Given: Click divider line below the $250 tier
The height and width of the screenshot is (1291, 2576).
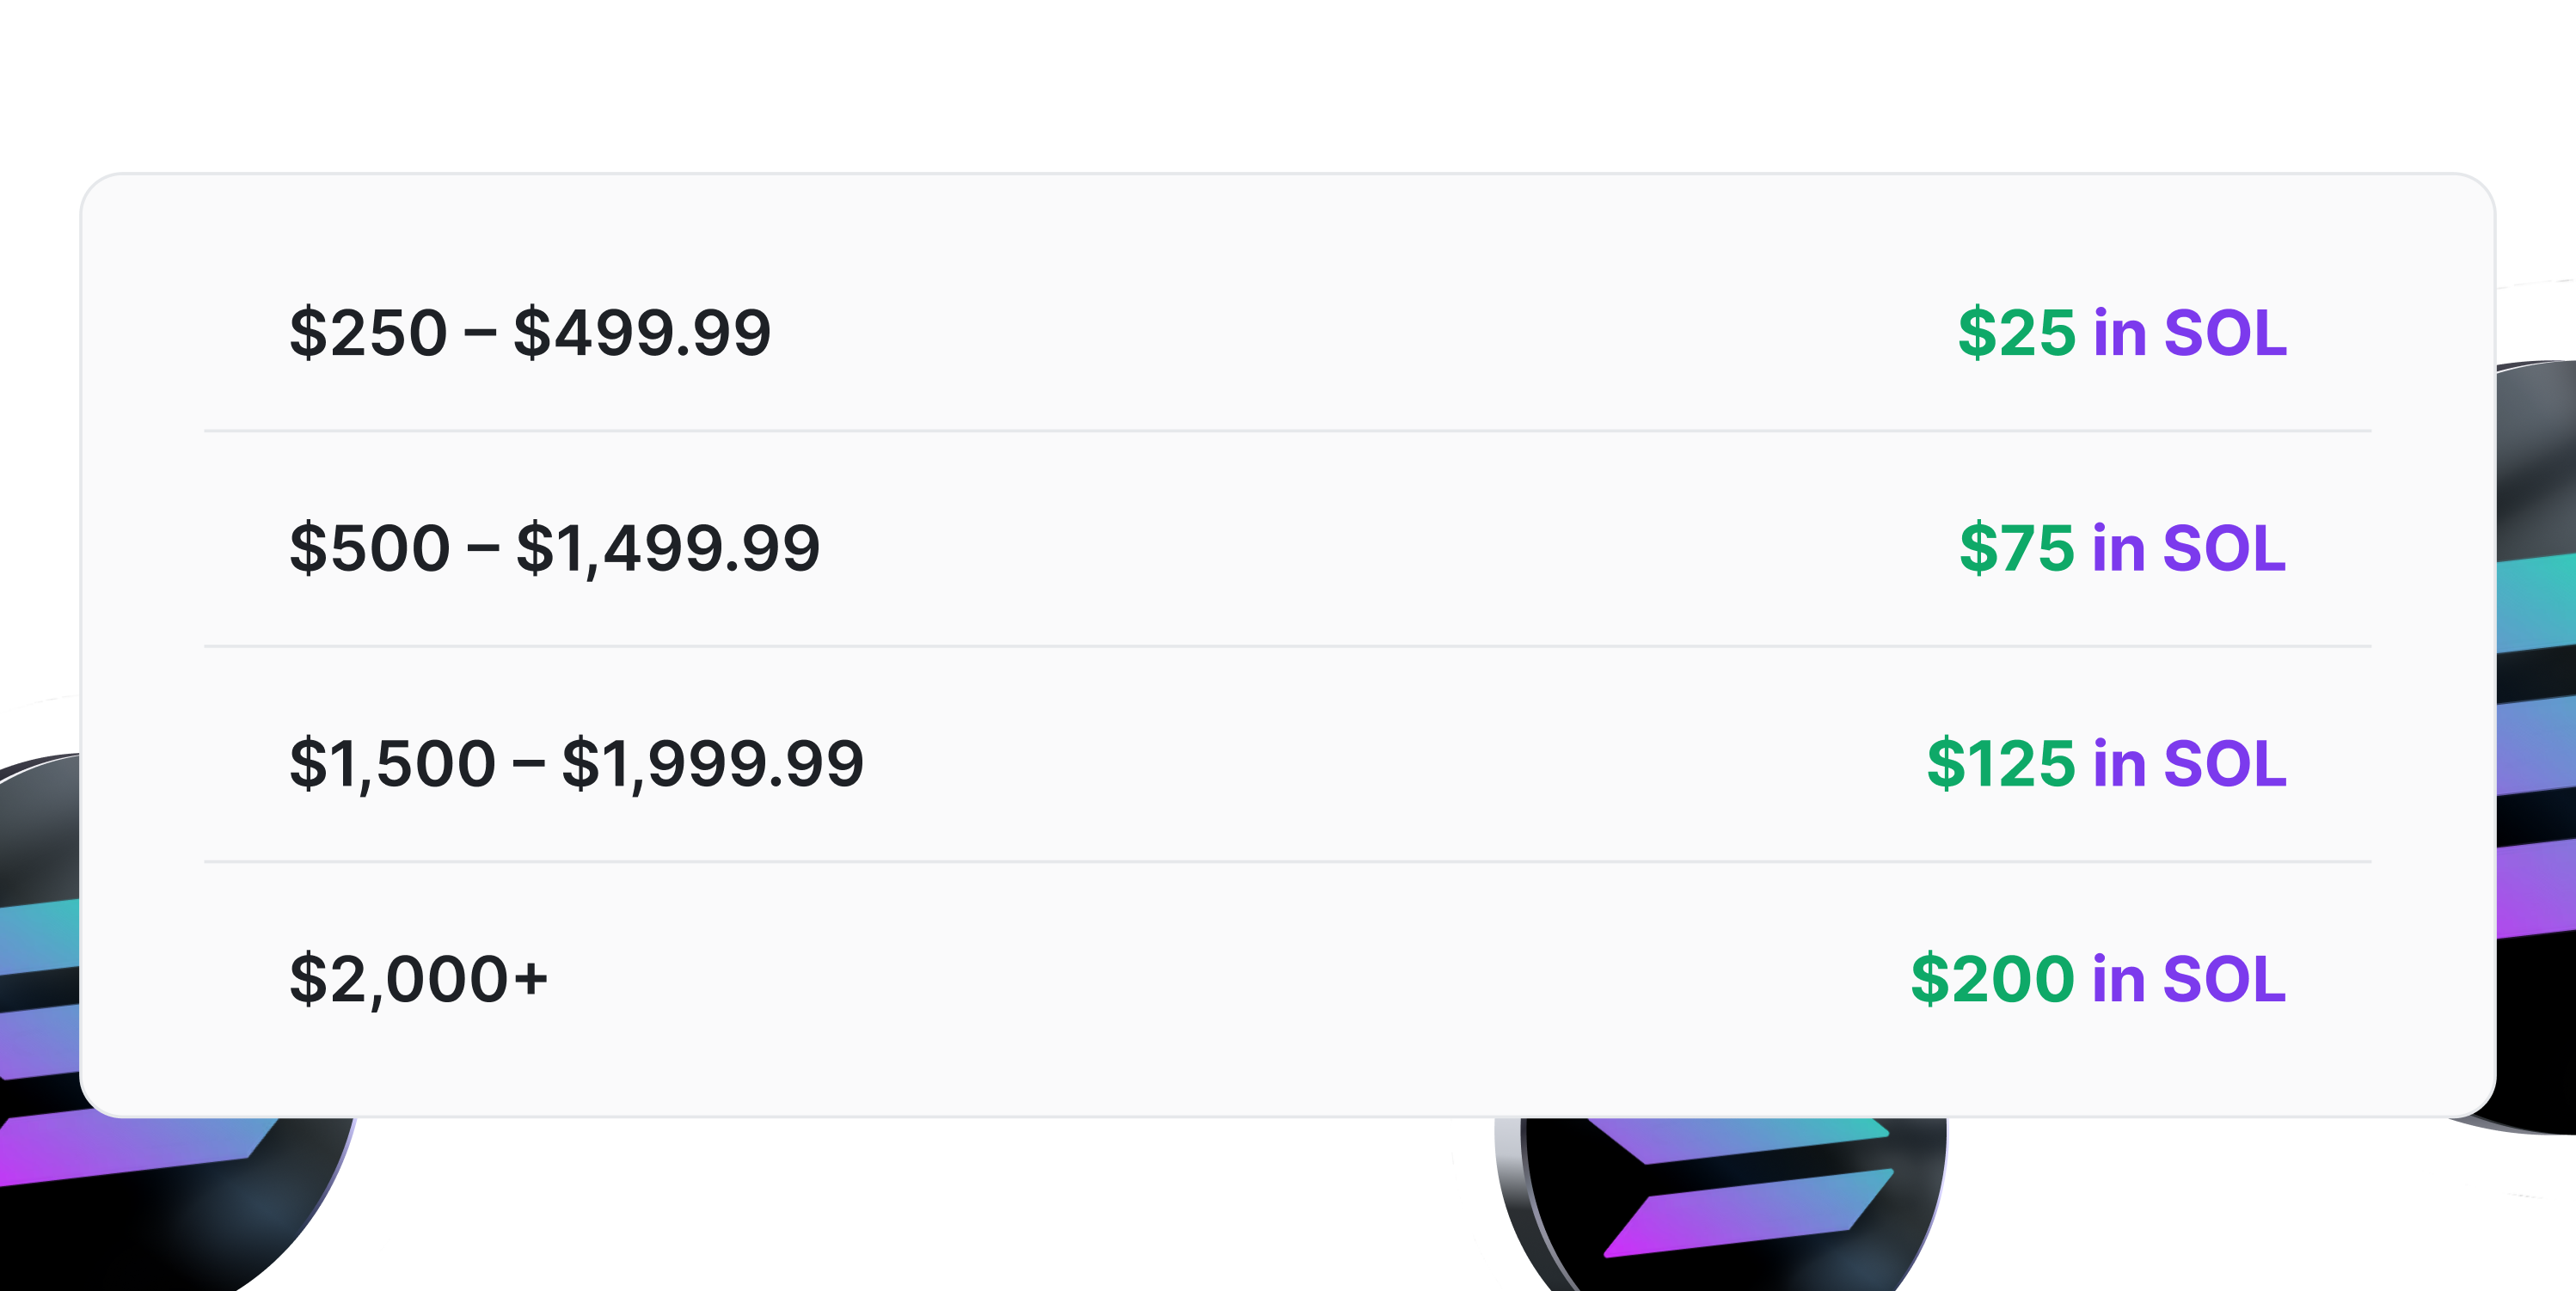Looking at the screenshot, I should coord(1287,431).
